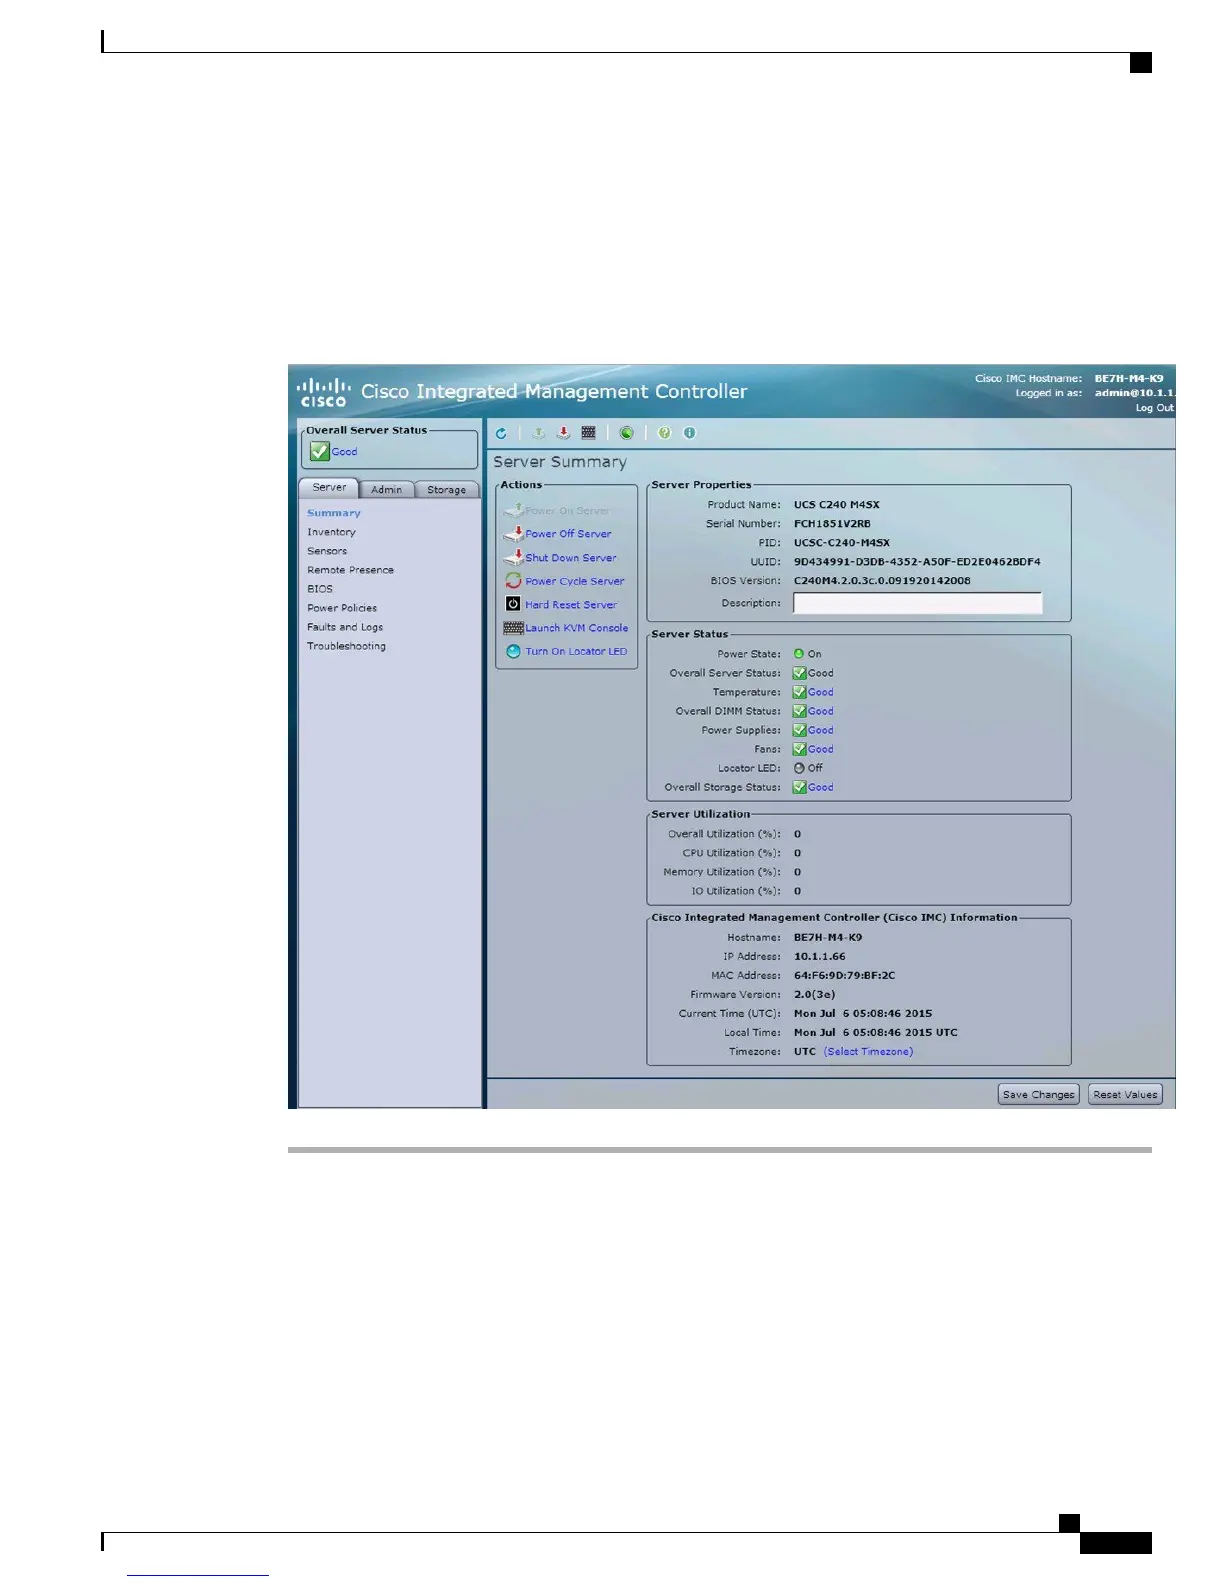Click the Info toolbar icon
This screenshot has height=1584, width=1224.
coord(689,433)
